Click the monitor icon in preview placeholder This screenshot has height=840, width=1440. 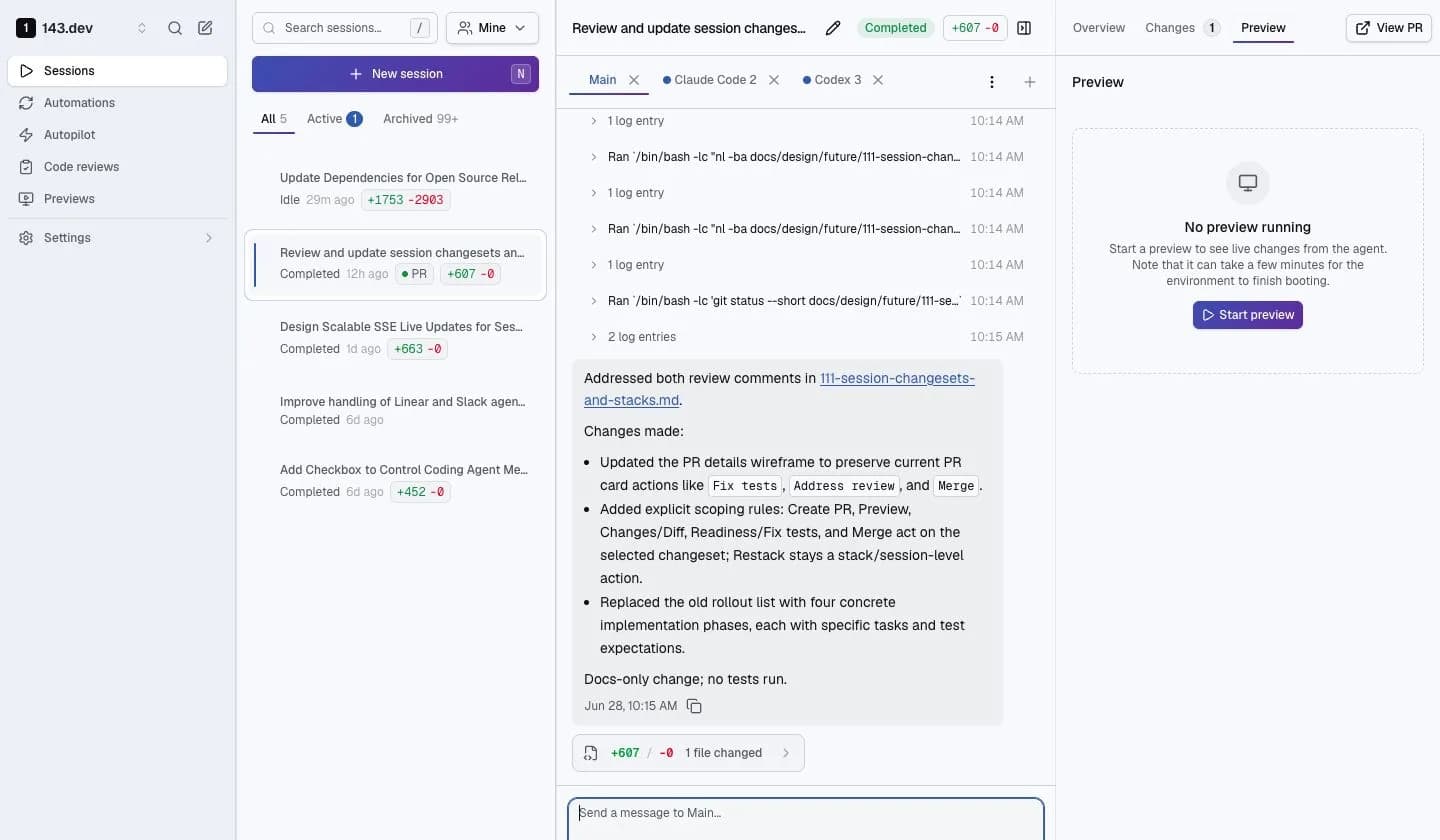click(1247, 183)
